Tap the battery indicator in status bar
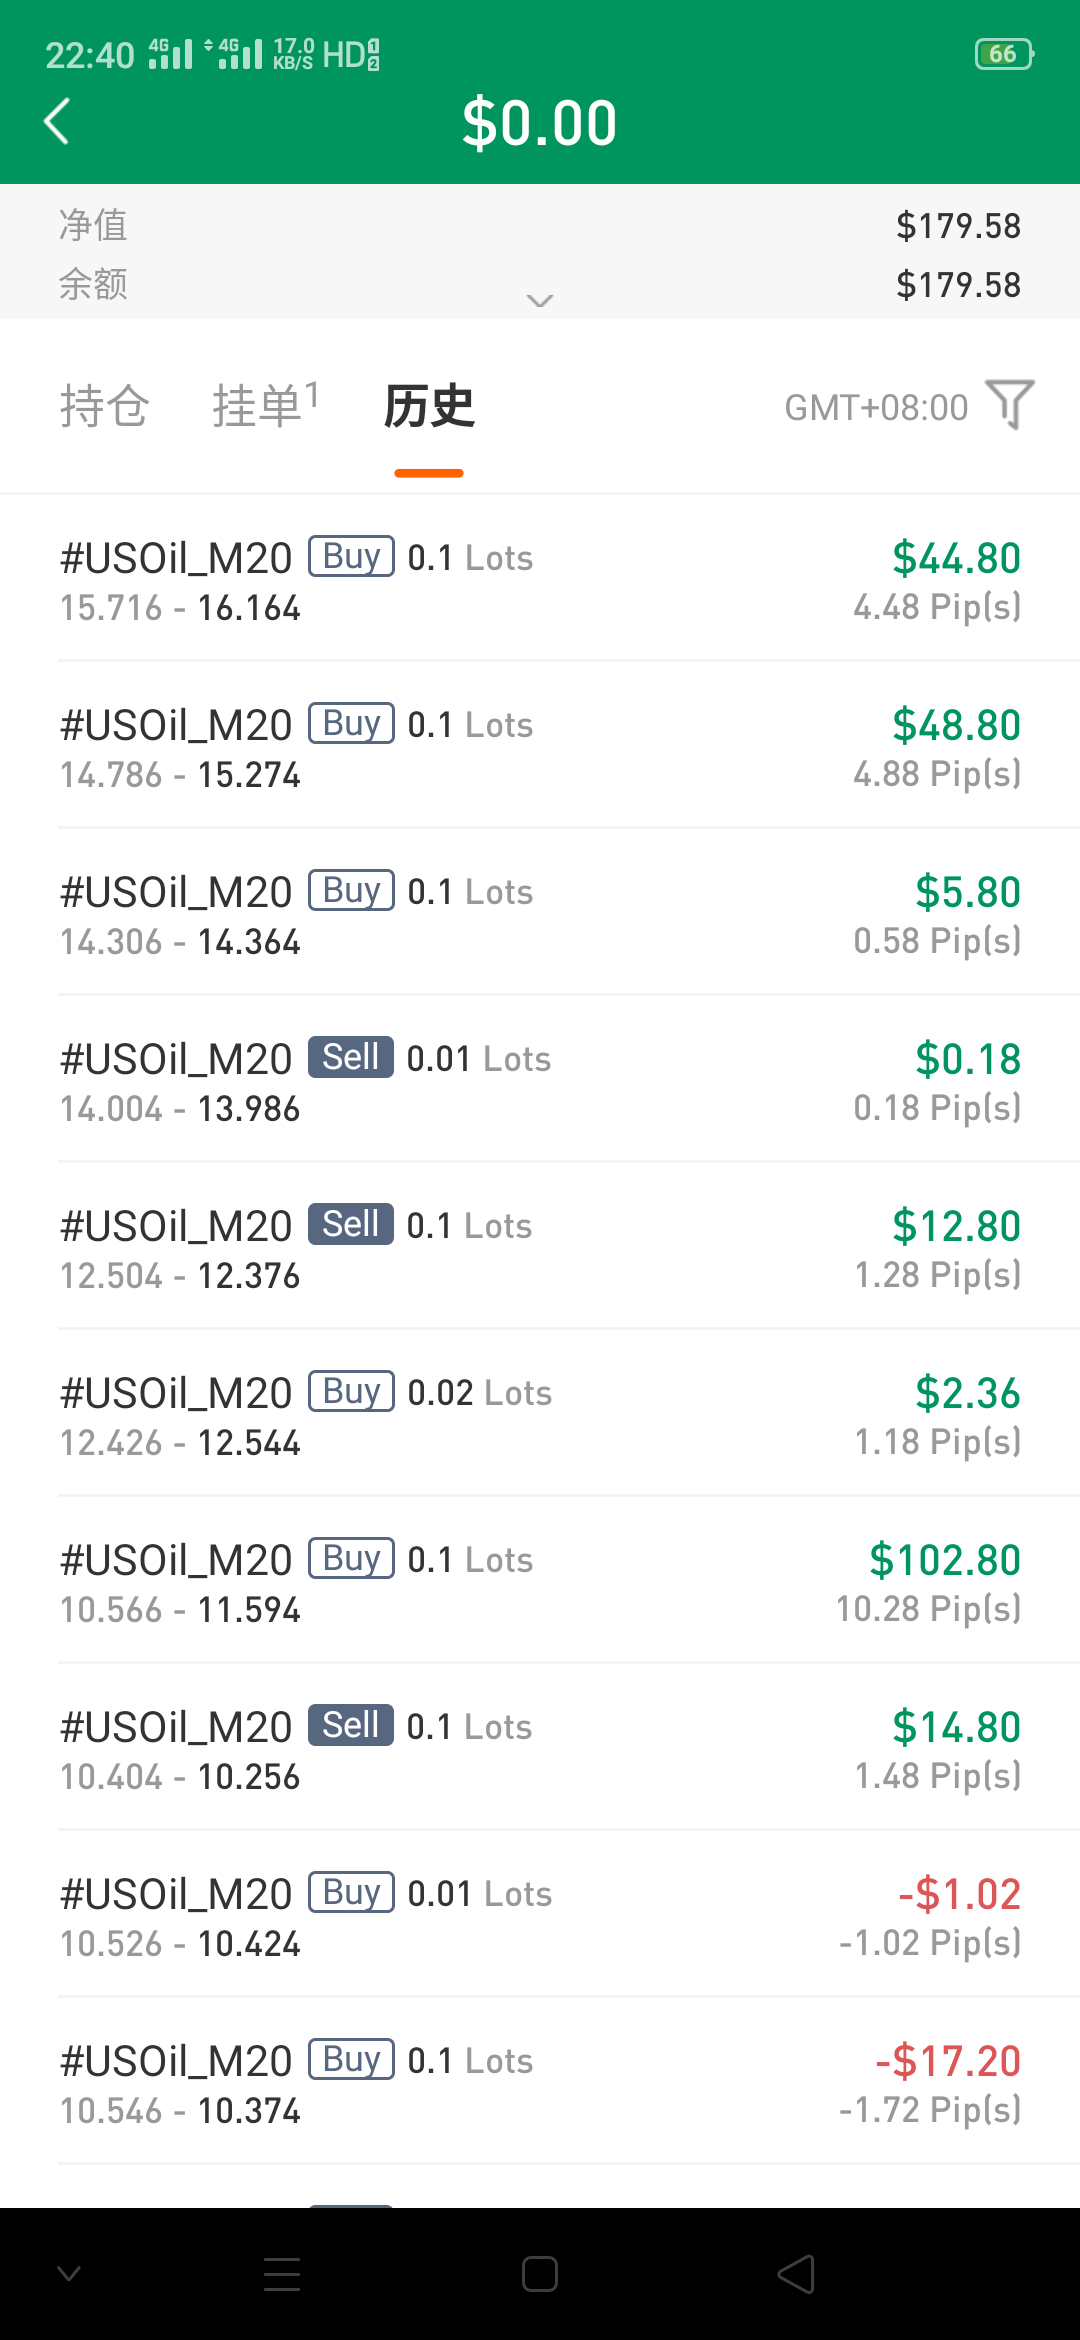1080x2340 pixels. coord(1004,54)
